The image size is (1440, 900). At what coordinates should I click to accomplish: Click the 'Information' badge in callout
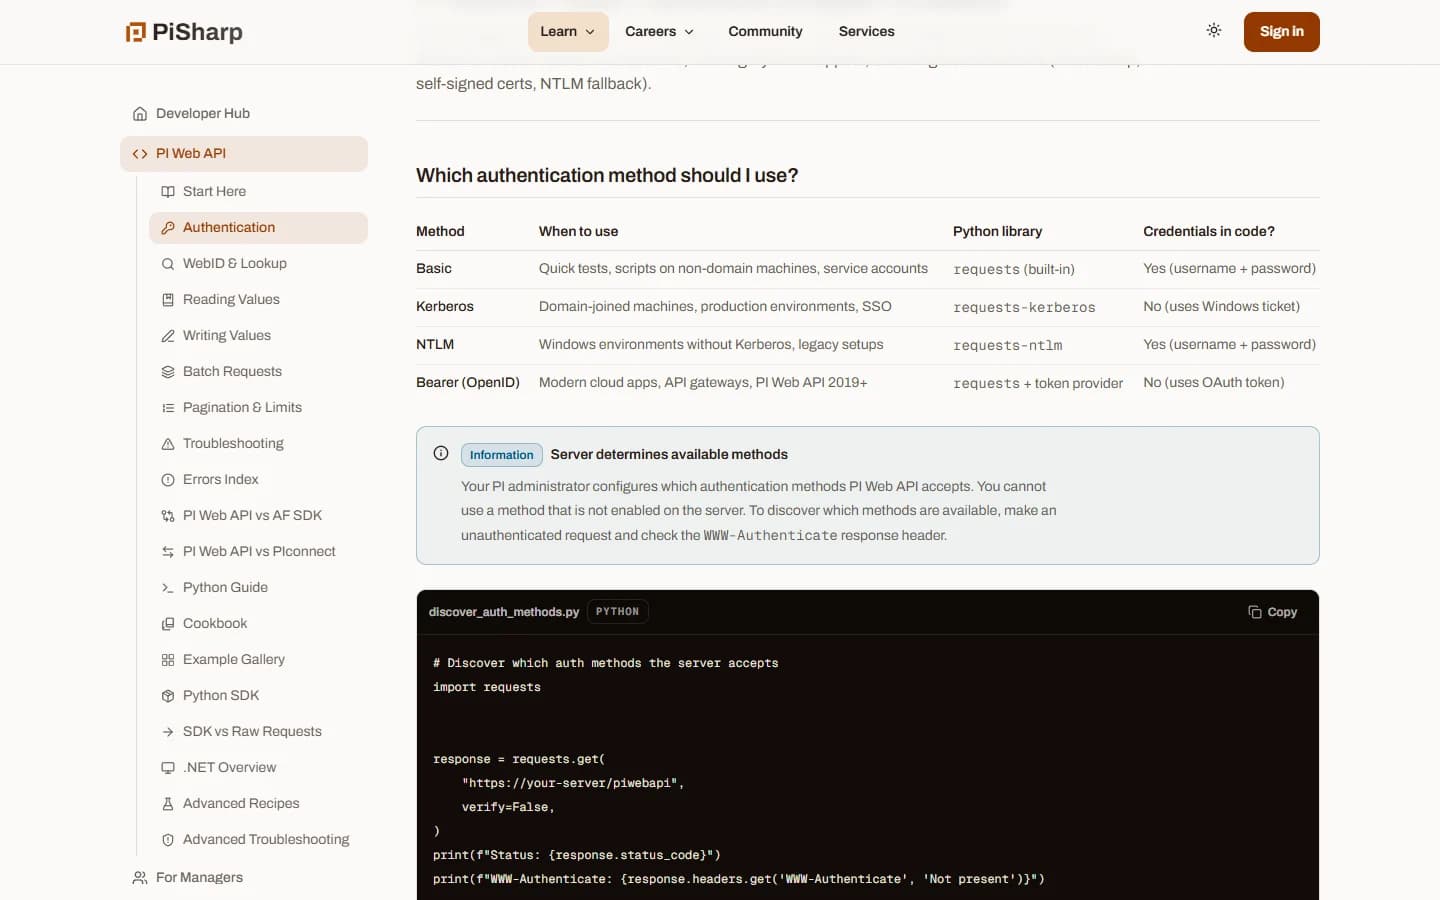pyautogui.click(x=502, y=455)
